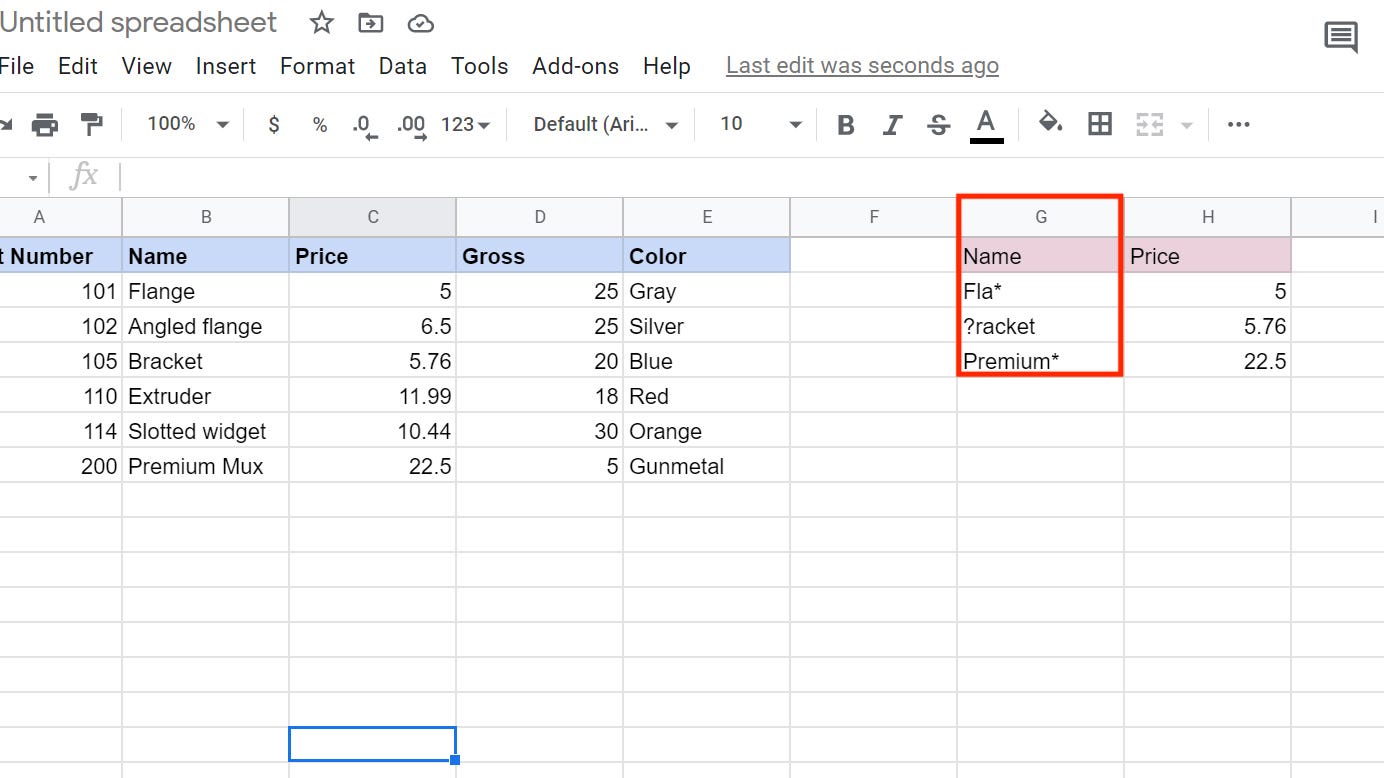Image resolution: width=1384 pixels, height=778 pixels.
Task: Open the File menu
Action: 17,66
